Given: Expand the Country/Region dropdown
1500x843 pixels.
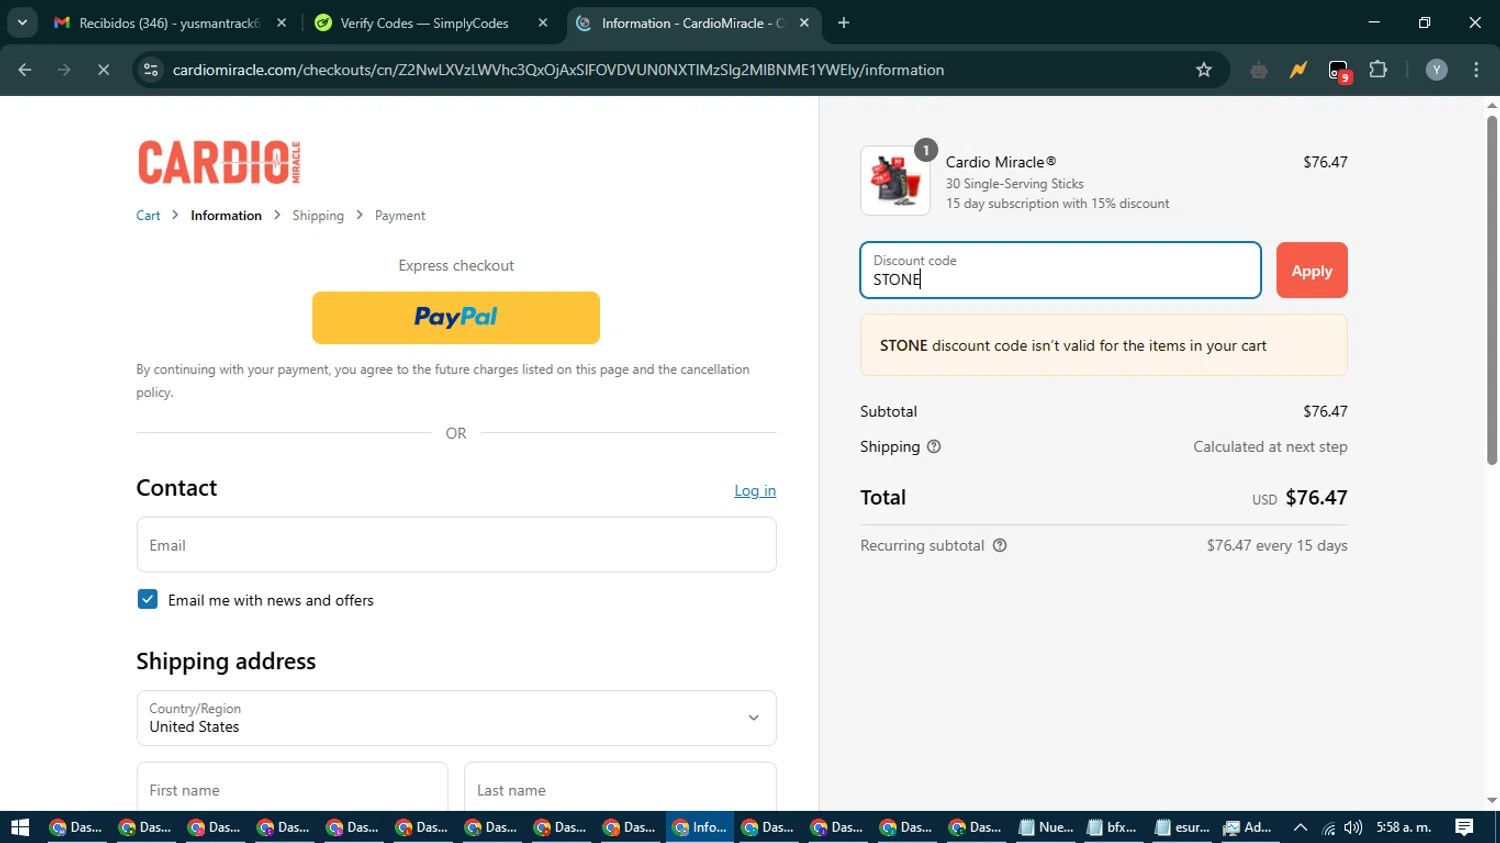Looking at the screenshot, I should tap(456, 718).
